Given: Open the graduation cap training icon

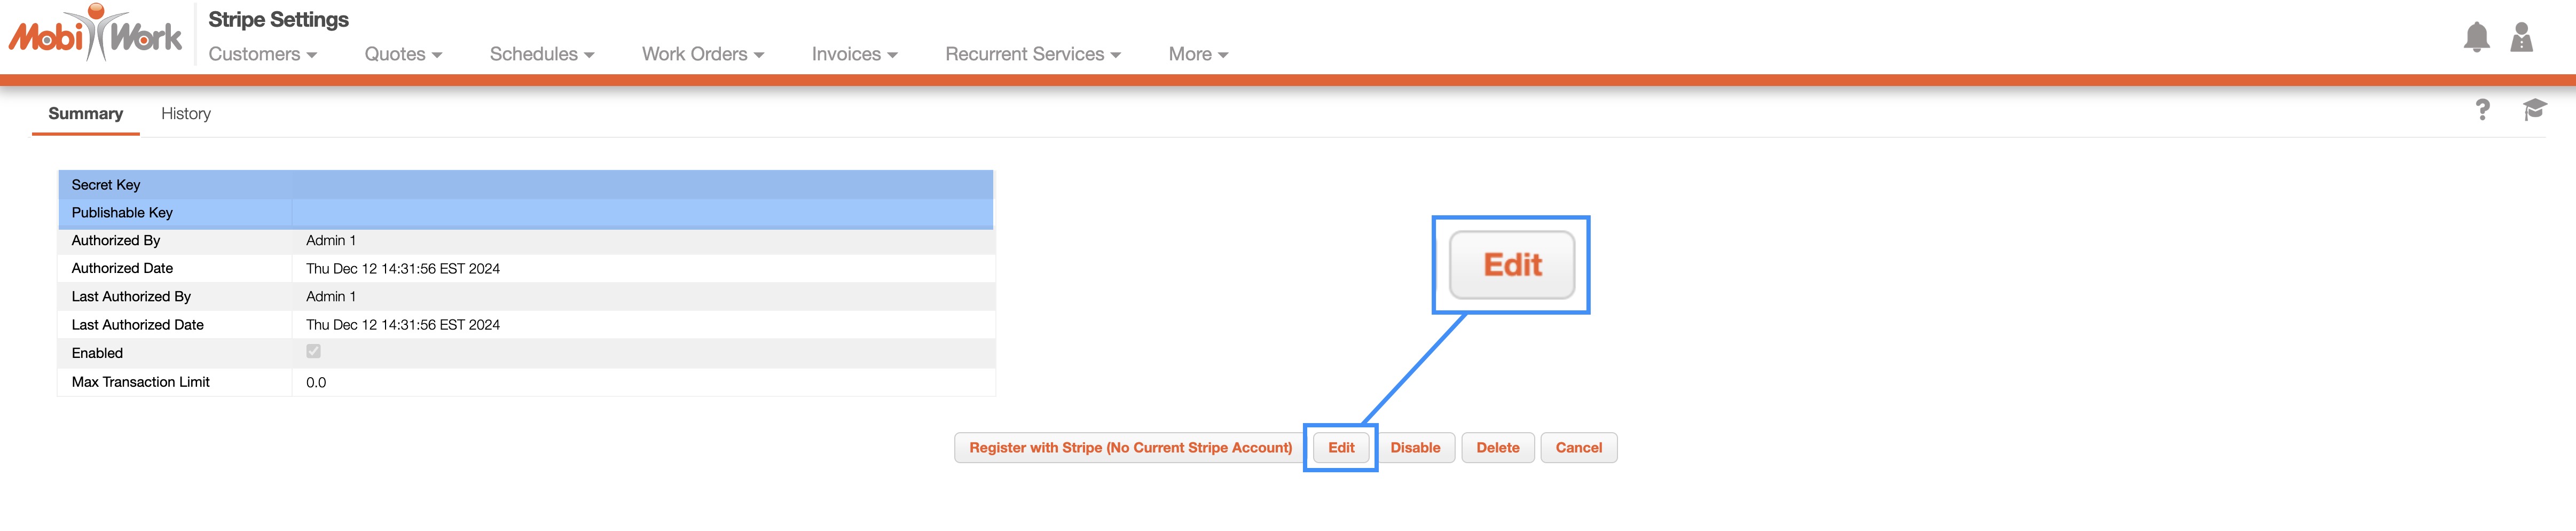Looking at the screenshot, I should point(2533,110).
